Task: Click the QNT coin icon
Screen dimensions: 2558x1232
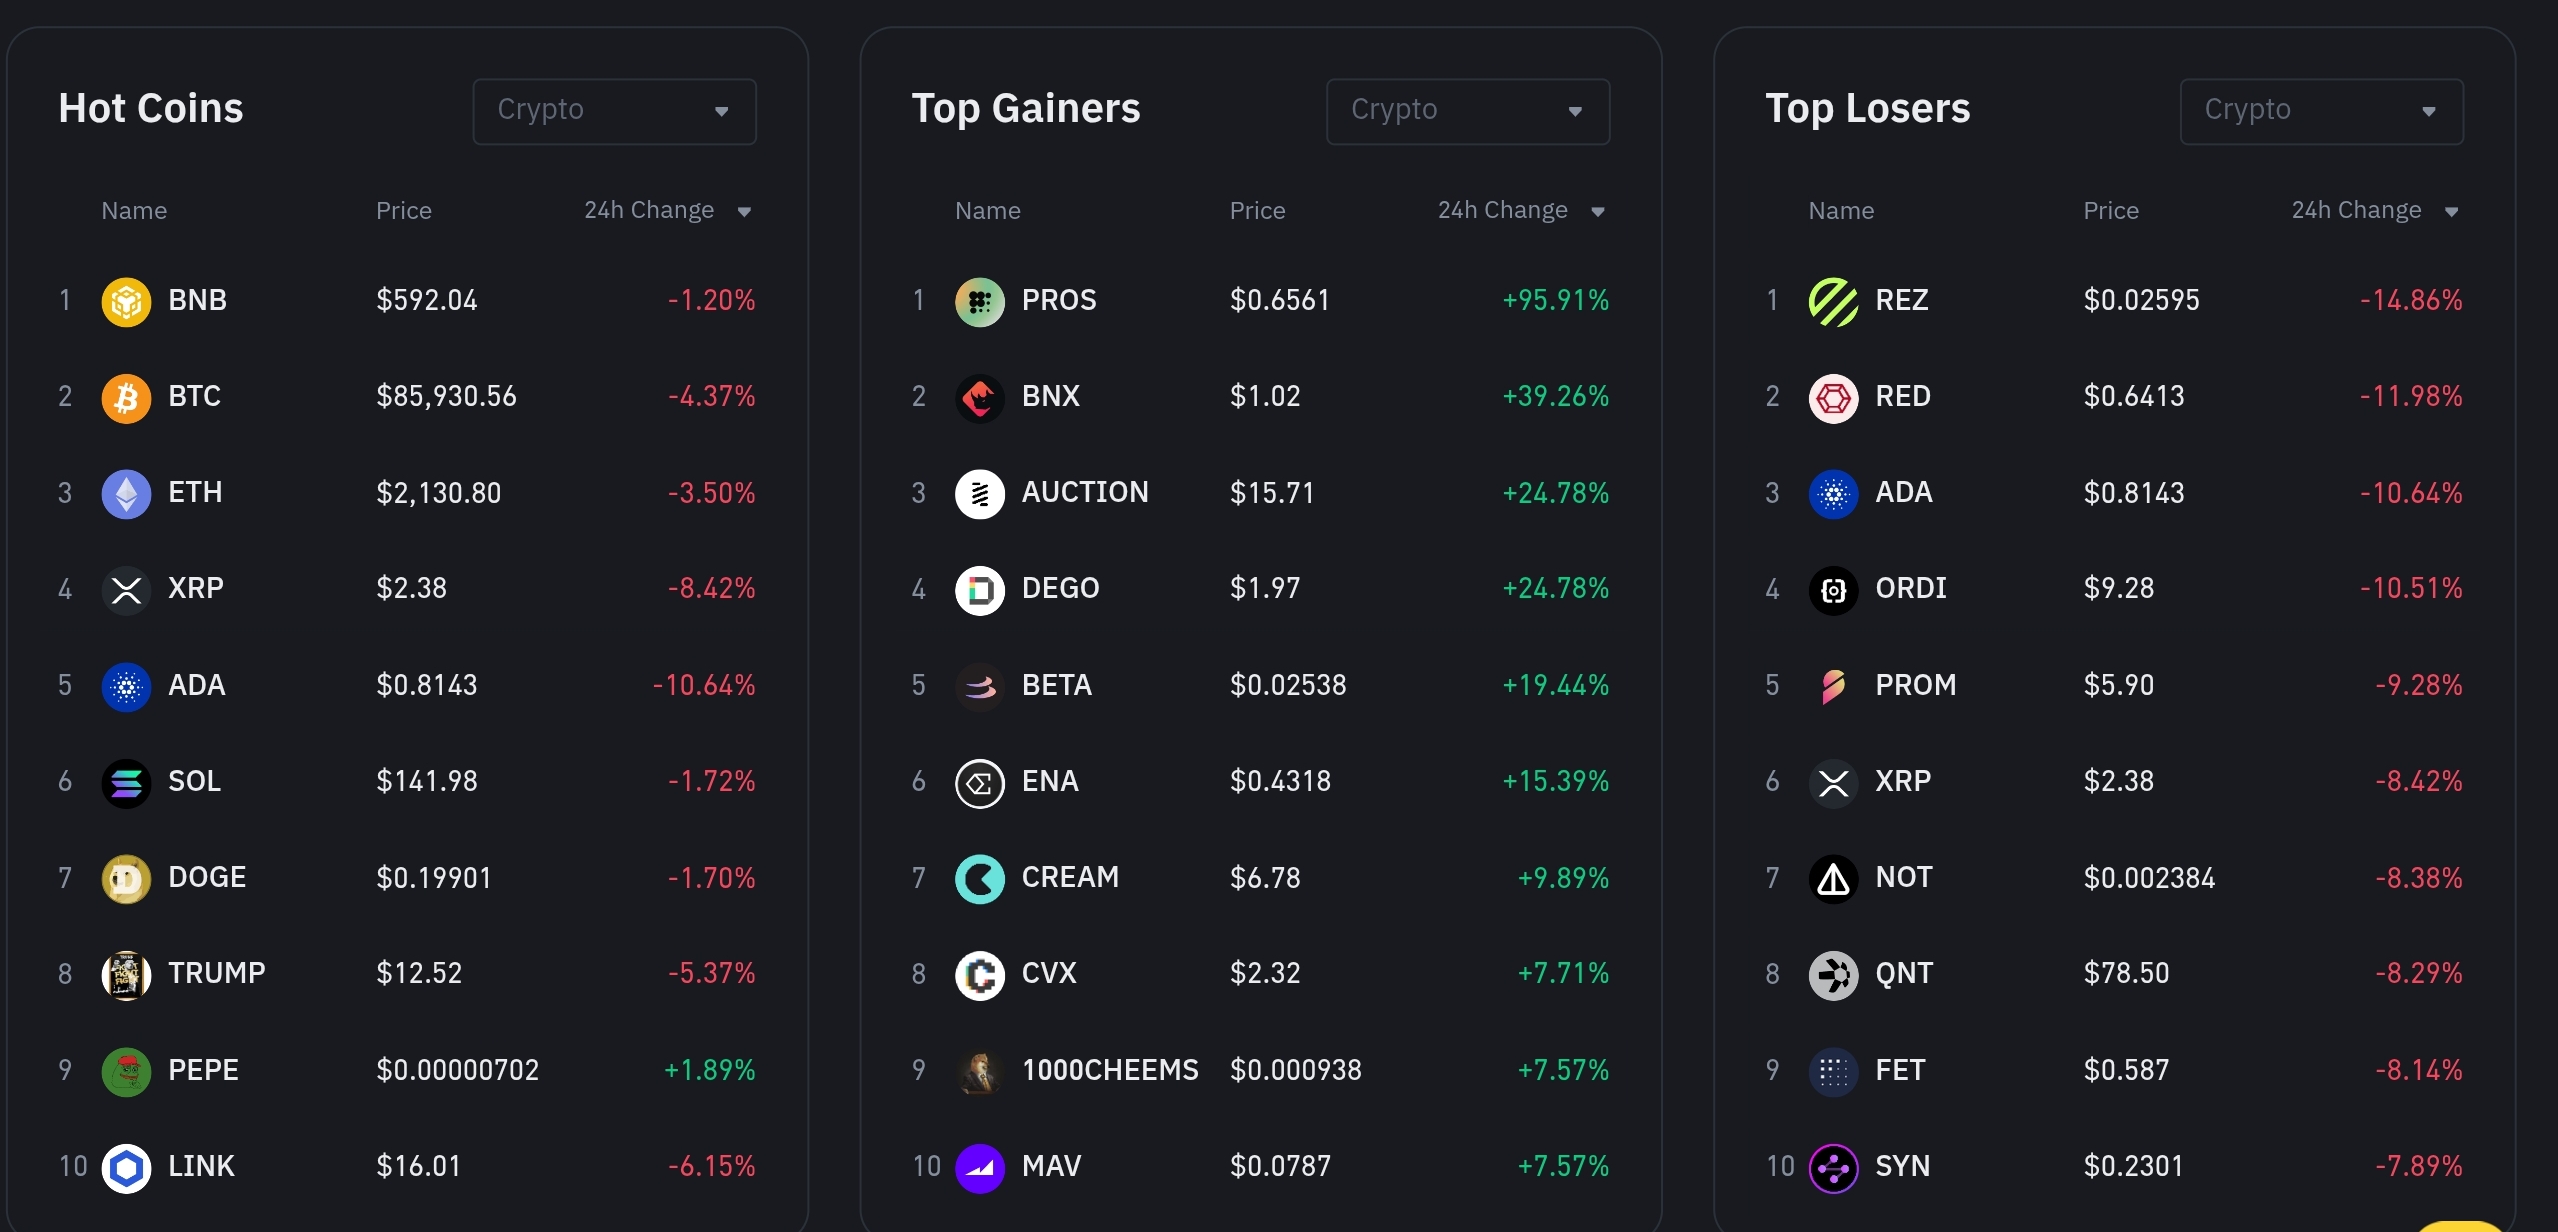Action: click(1833, 974)
